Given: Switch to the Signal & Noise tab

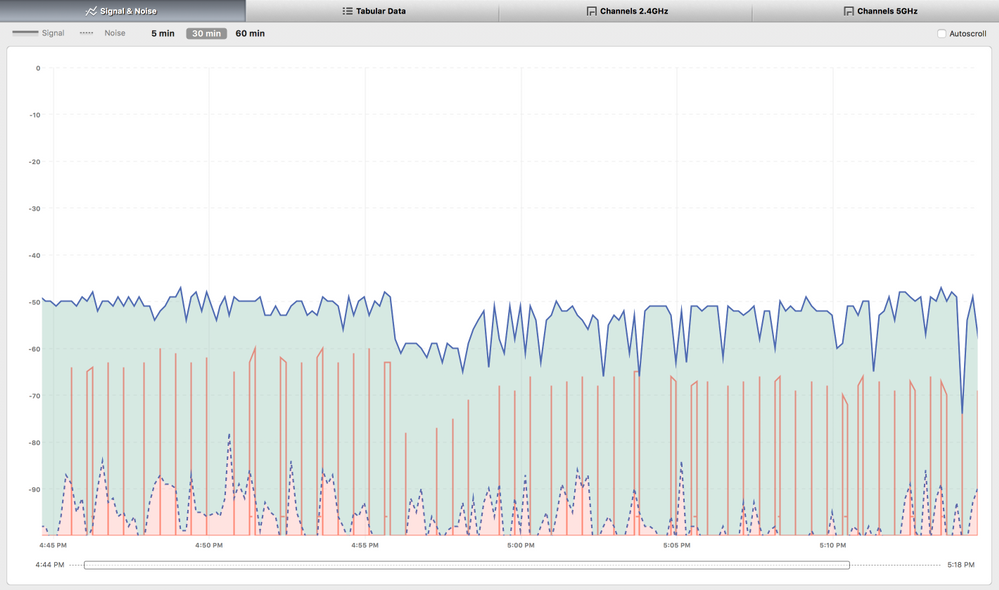Looking at the screenshot, I should tap(122, 11).
